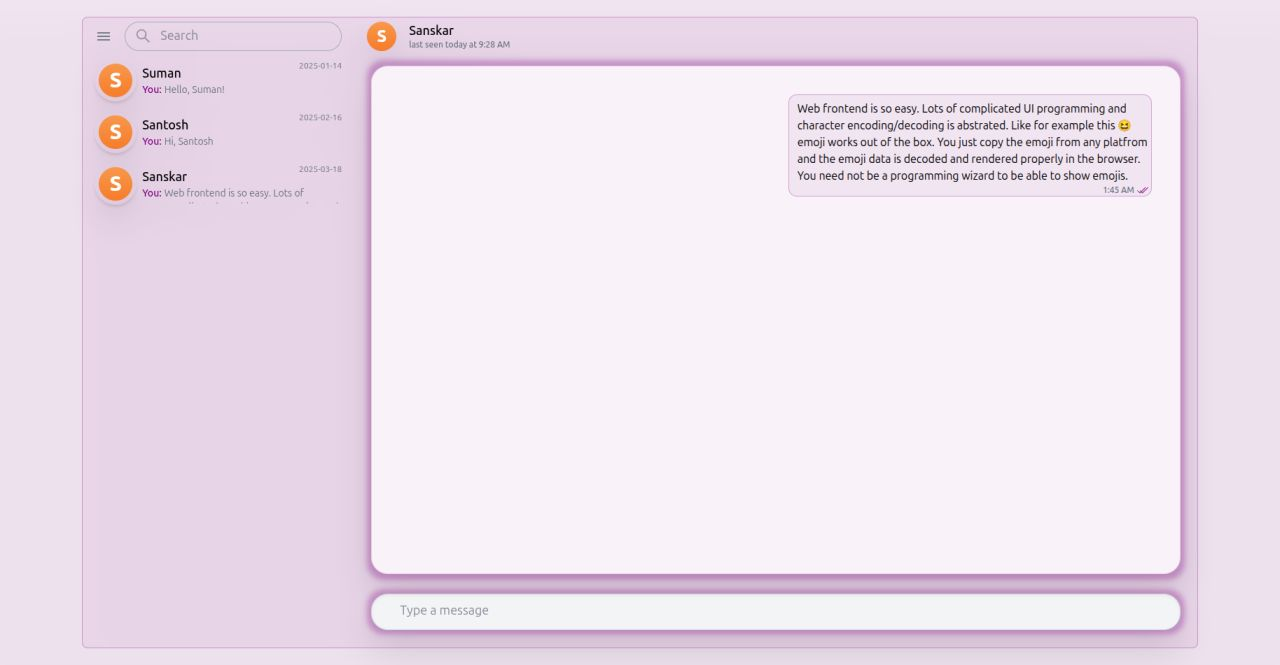This screenshot has width=1280, height=665.
Task: Click Santosh's avatar in the sidebar
Action: (115, 132)
